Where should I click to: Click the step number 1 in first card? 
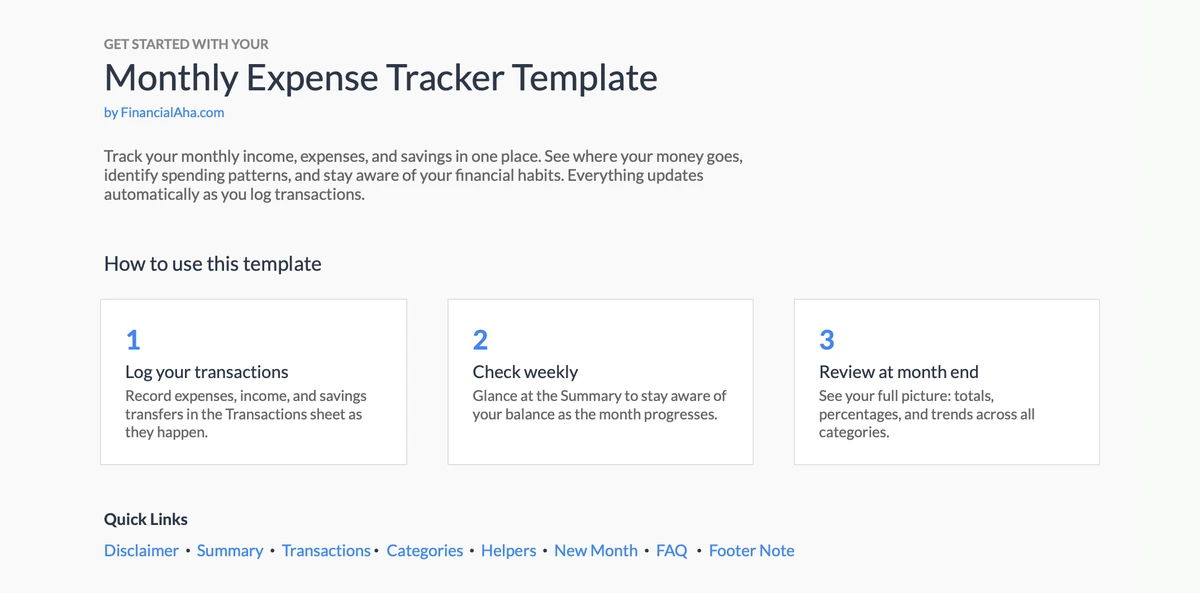point(133,340)
